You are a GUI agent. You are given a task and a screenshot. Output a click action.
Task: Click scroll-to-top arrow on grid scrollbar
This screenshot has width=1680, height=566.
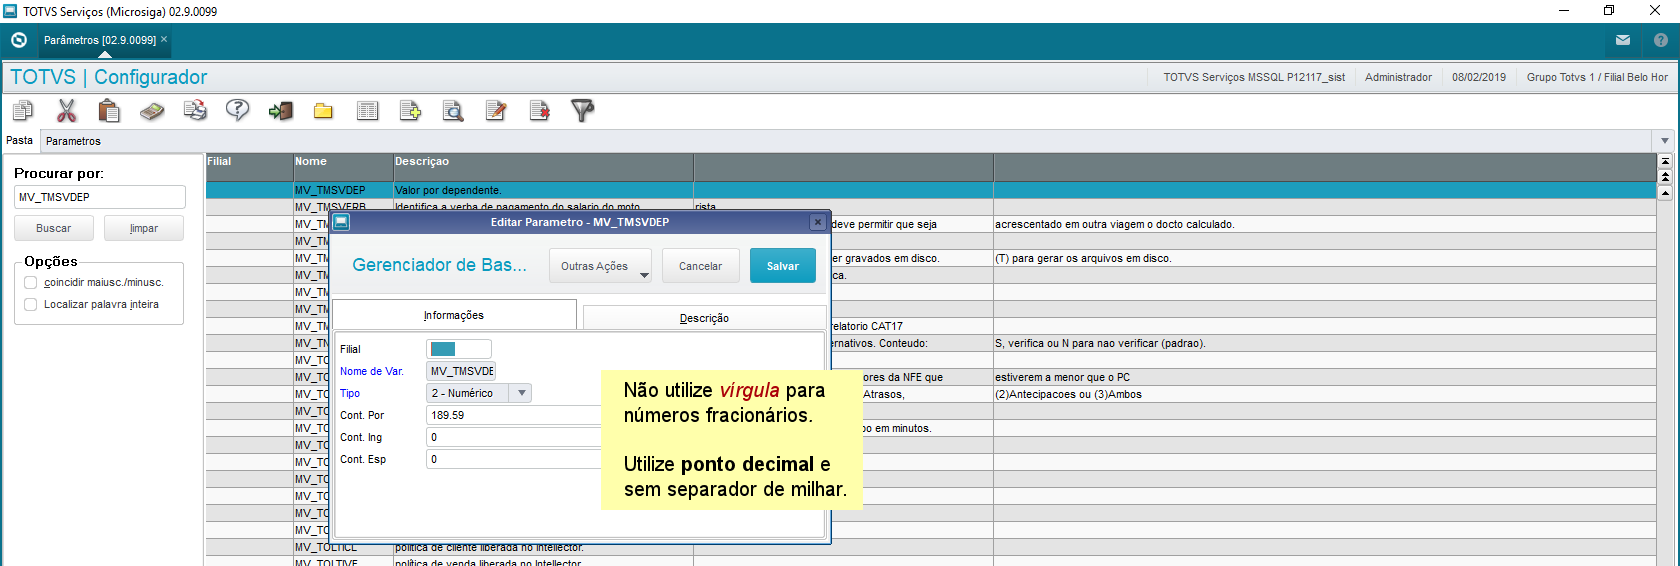tap(1665, 161)
